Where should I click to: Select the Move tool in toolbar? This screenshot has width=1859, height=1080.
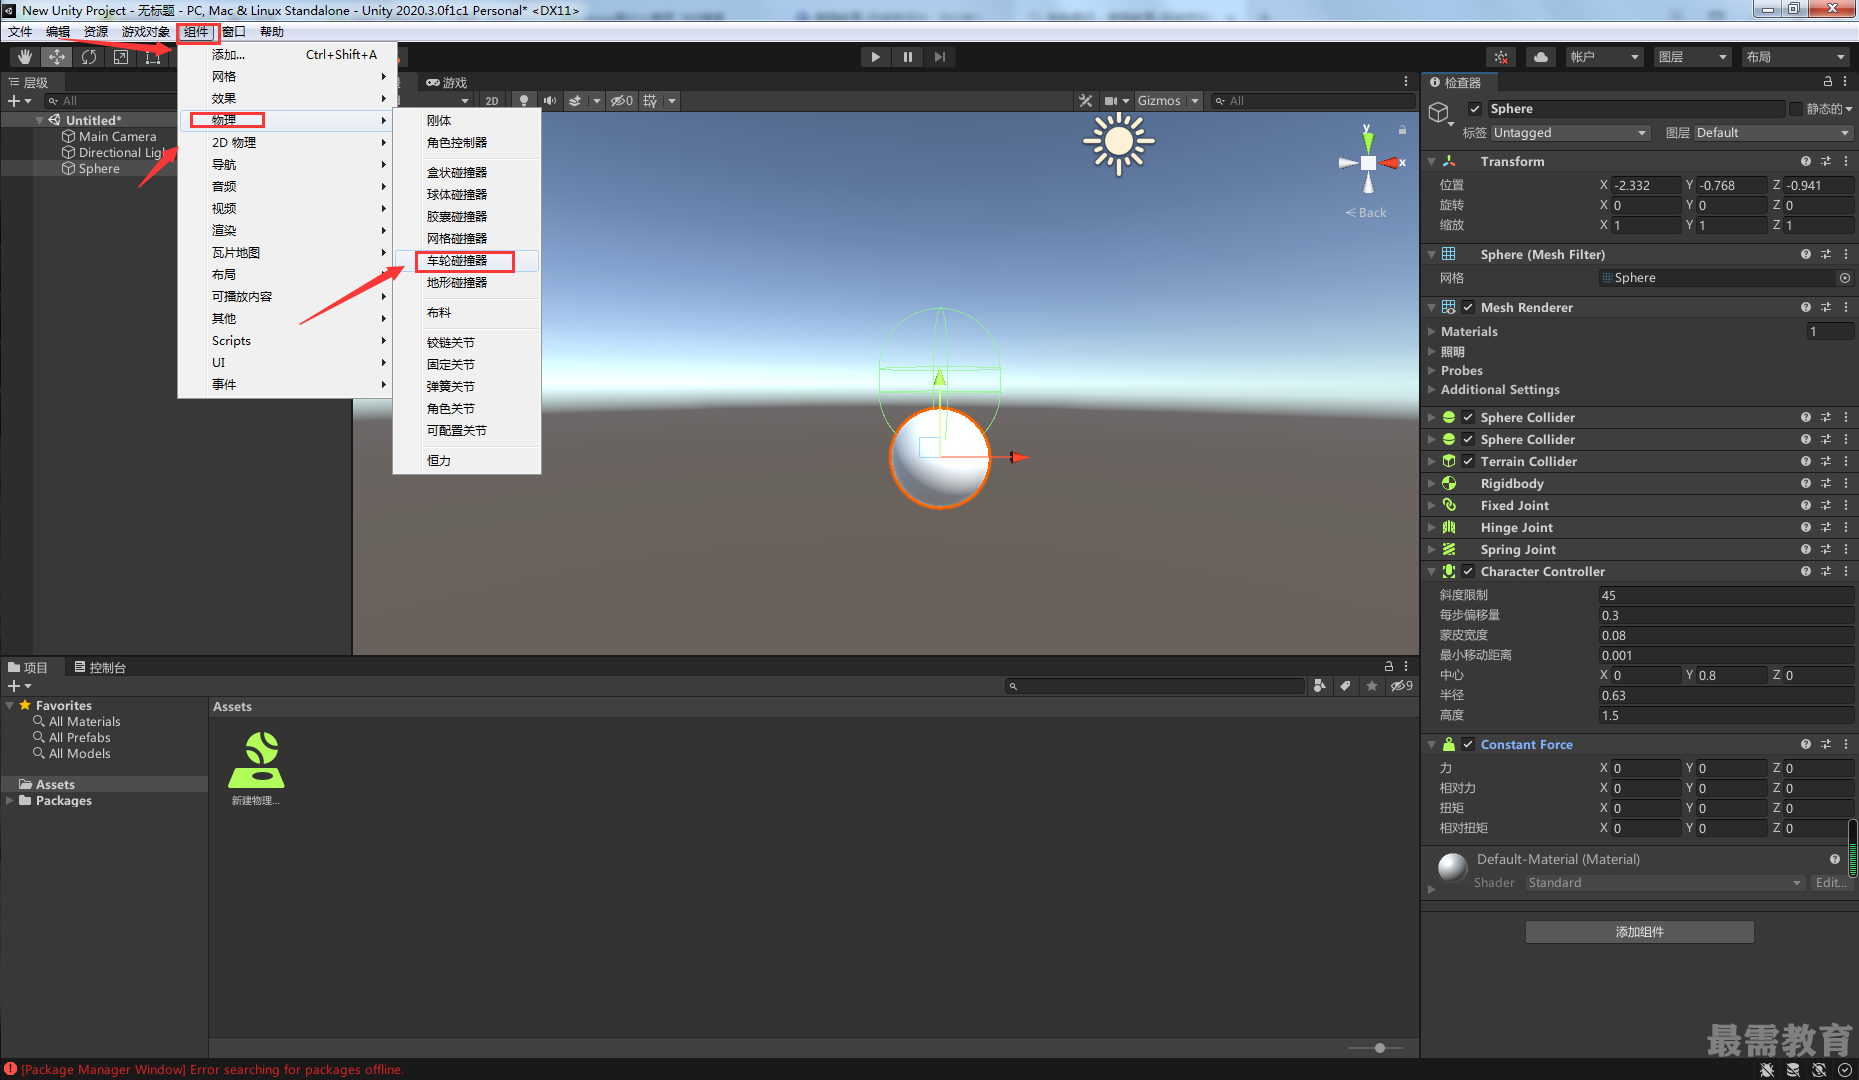point(56,57)
